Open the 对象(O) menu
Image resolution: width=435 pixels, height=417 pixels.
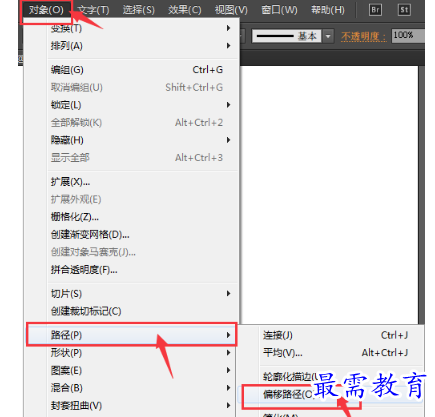46,10
